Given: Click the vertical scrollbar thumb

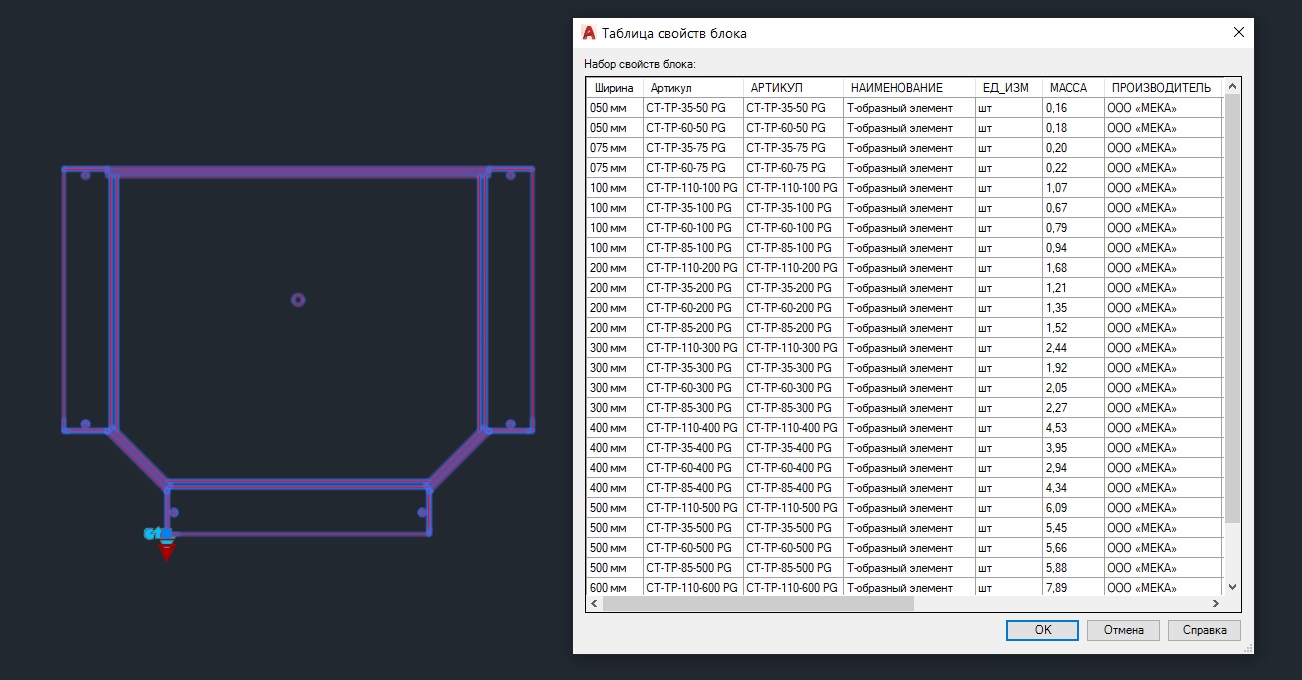Looking at the screenshot, I should 1232,308.
